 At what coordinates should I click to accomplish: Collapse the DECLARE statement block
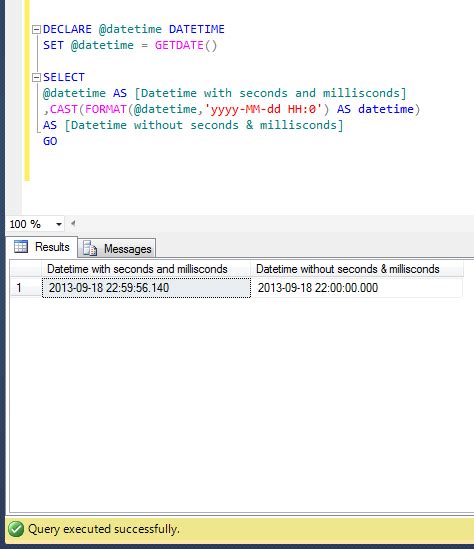coord(36,29)
